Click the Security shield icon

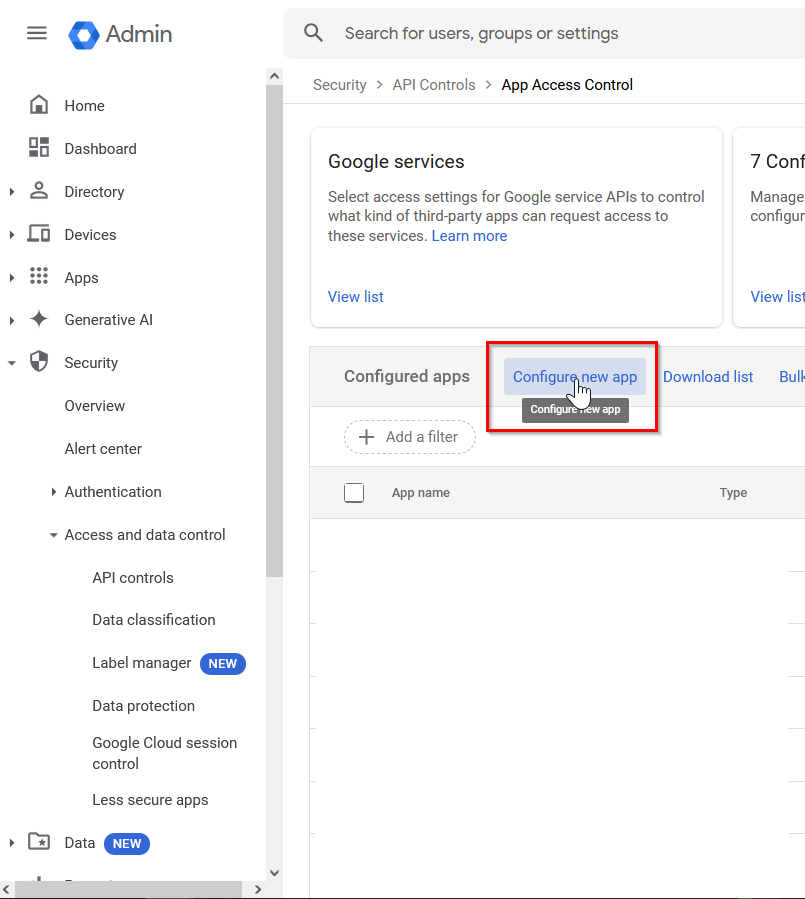coord(39,362)
